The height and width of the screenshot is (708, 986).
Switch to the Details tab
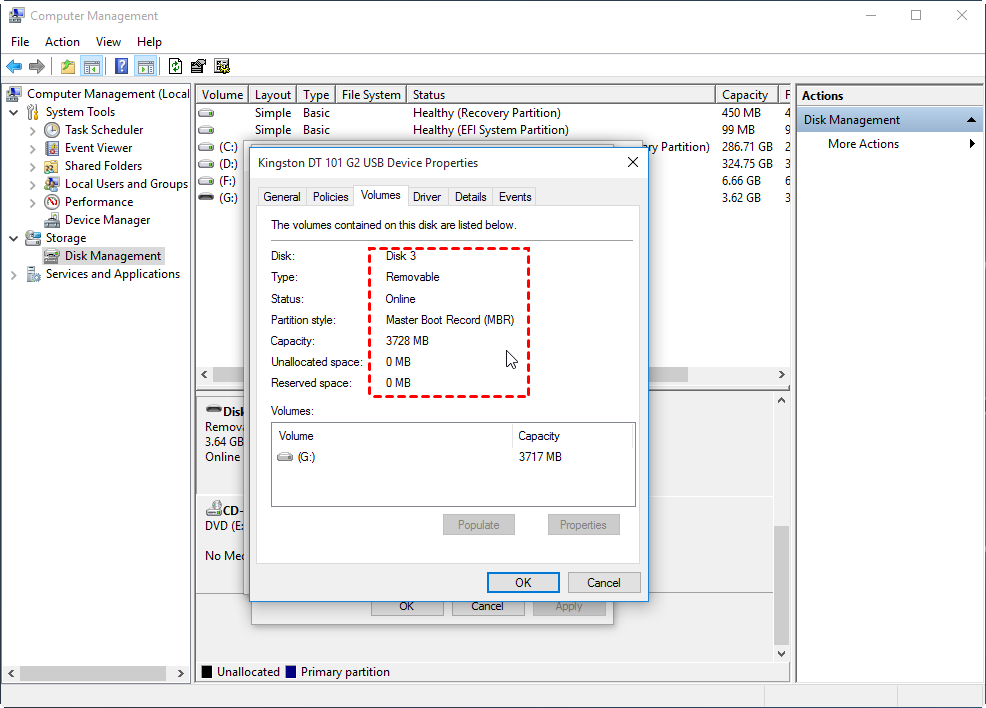click(470, 197)
